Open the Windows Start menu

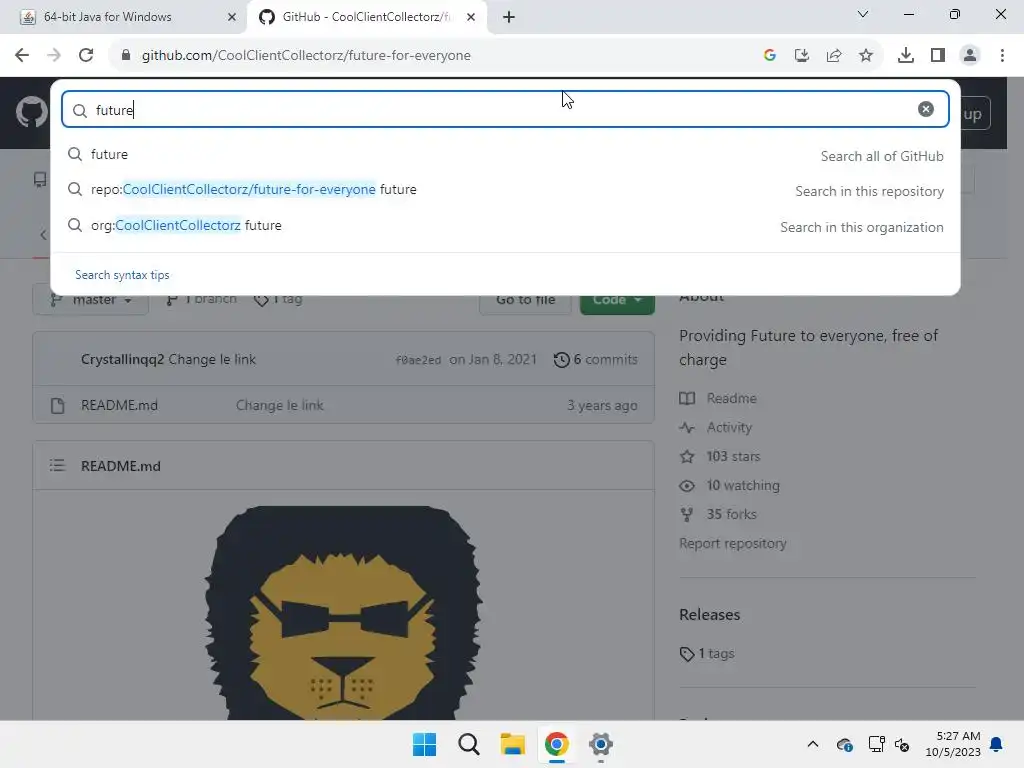point(424,744)
